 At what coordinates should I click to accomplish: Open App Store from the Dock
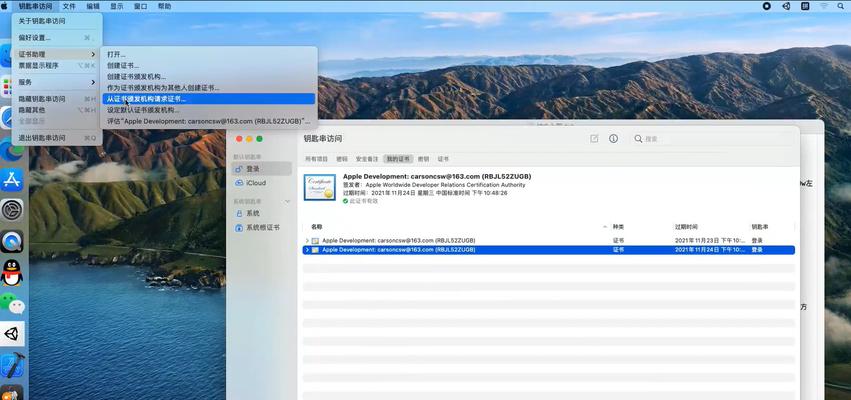[x=11, y=180]
